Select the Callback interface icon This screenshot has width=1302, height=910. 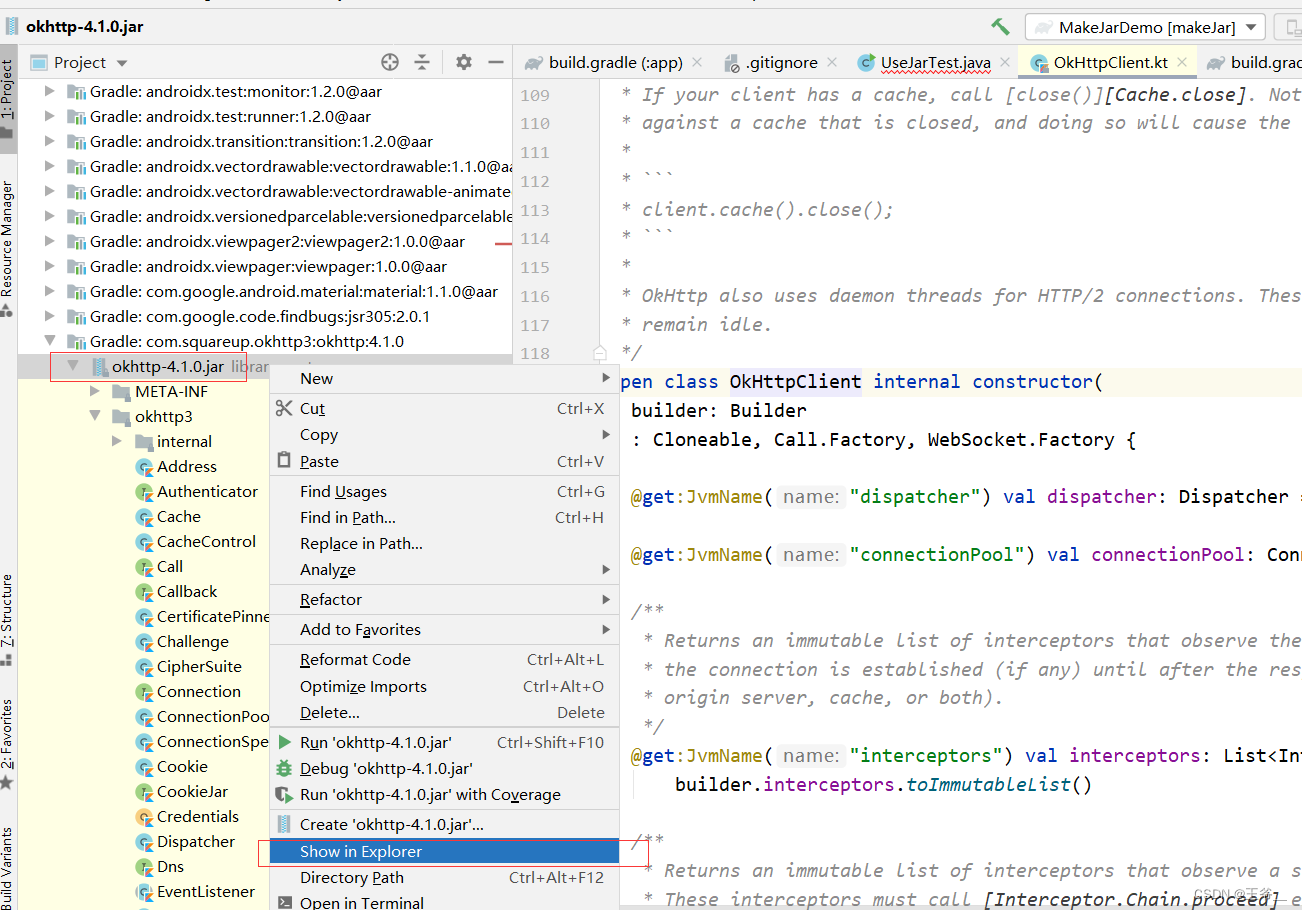click(145, 592)
